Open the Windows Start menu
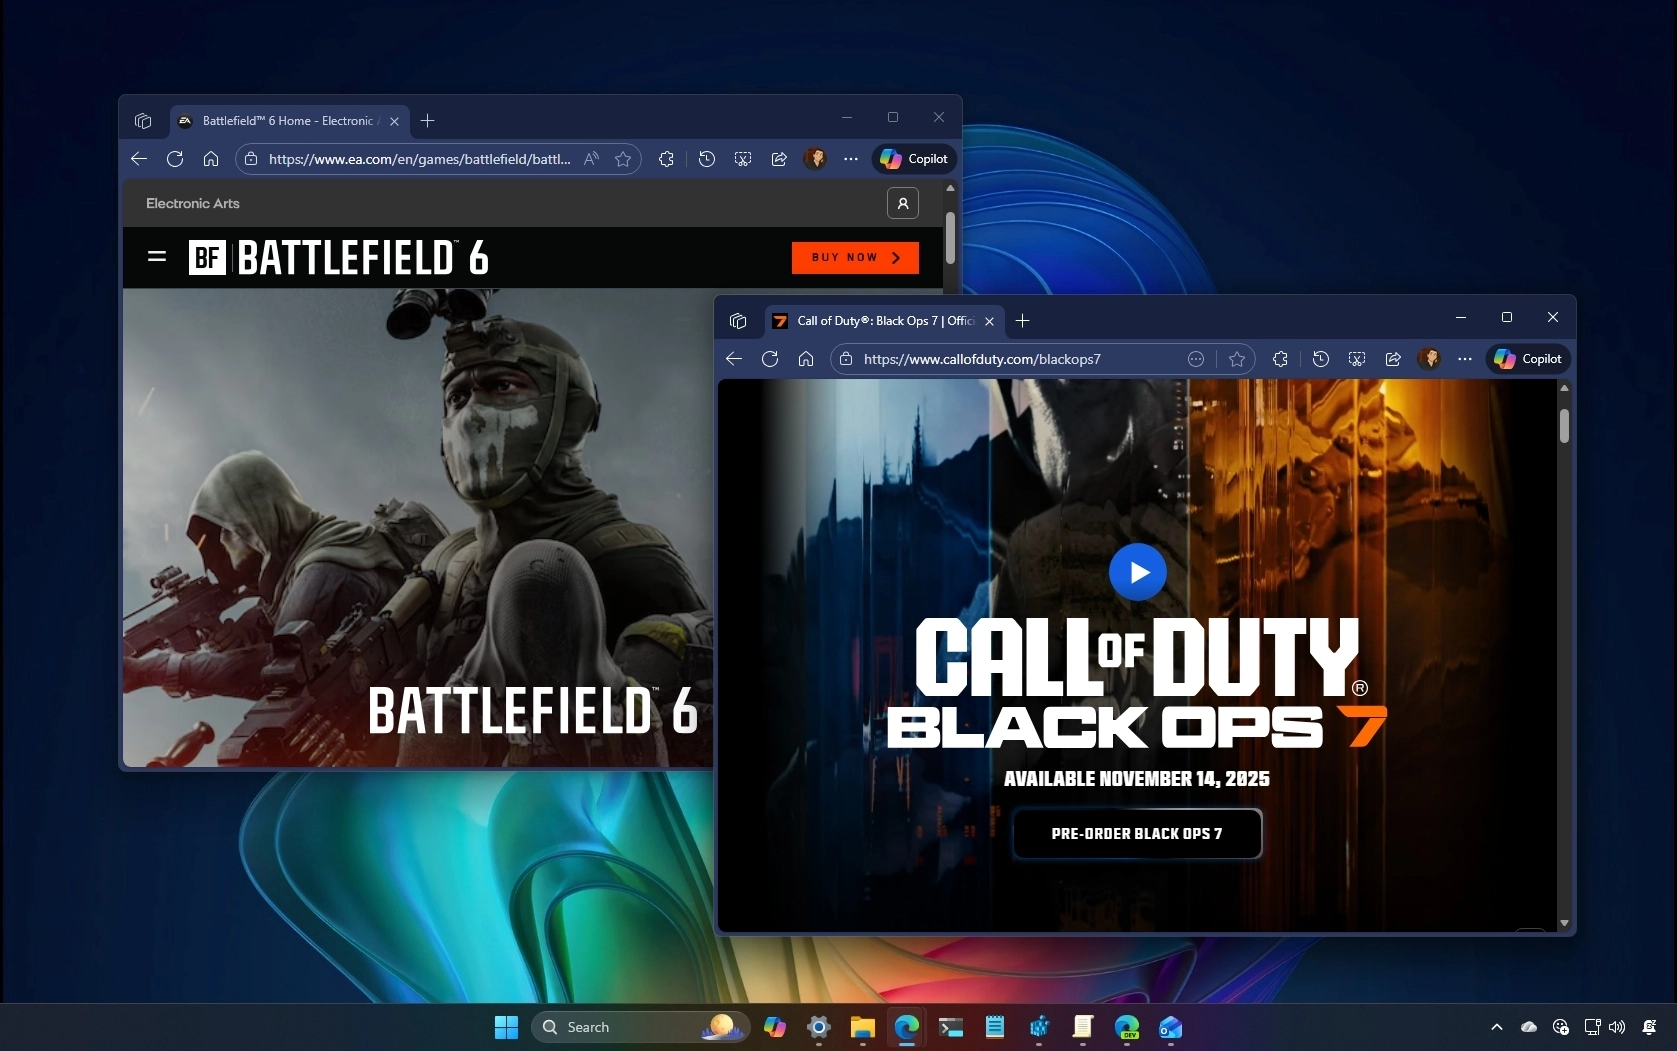This screenshot has height=1051, width=1677. pyautogui.click(x=507, y=1027)
